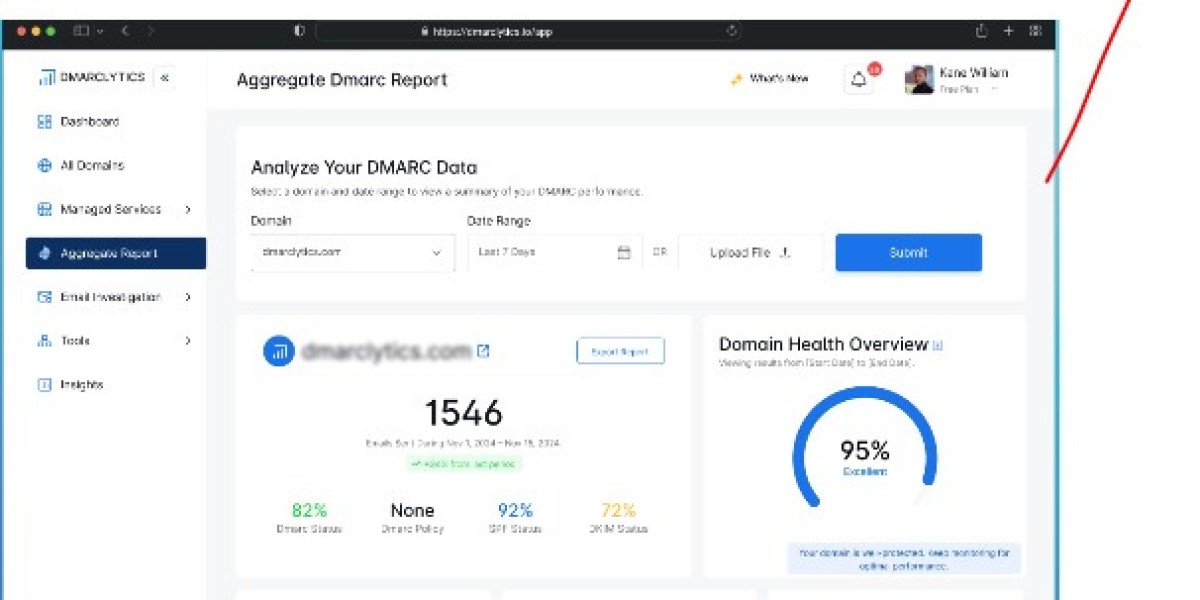Click the privacy shield icon
Image resolution: width=1200 pixels, height=600 pixels.
[x=299, y=32]
